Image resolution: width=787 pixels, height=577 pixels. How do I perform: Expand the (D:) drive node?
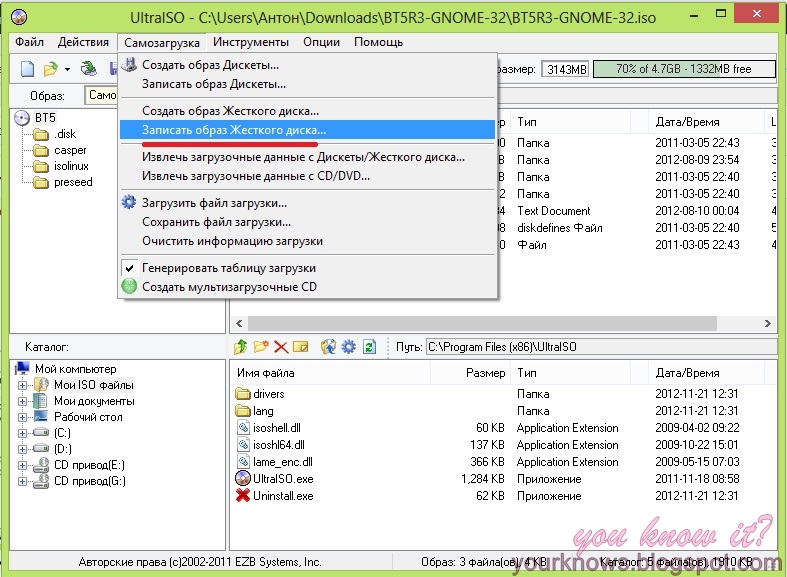coord(22,449)
